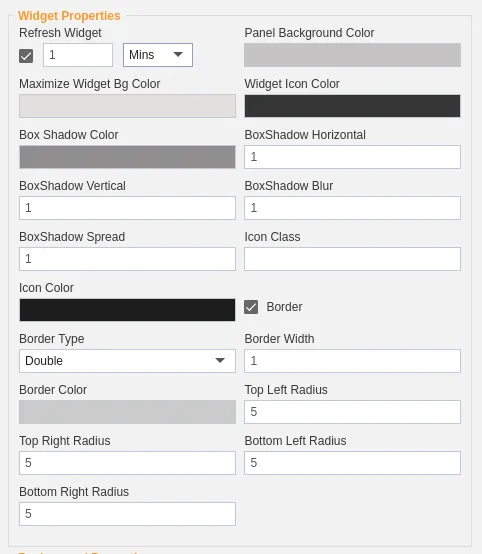The width and height of the screenshot is (482, 554).
Task: Select the Border Color swatch
Action: pyautogui.click(x=127, y=412)
